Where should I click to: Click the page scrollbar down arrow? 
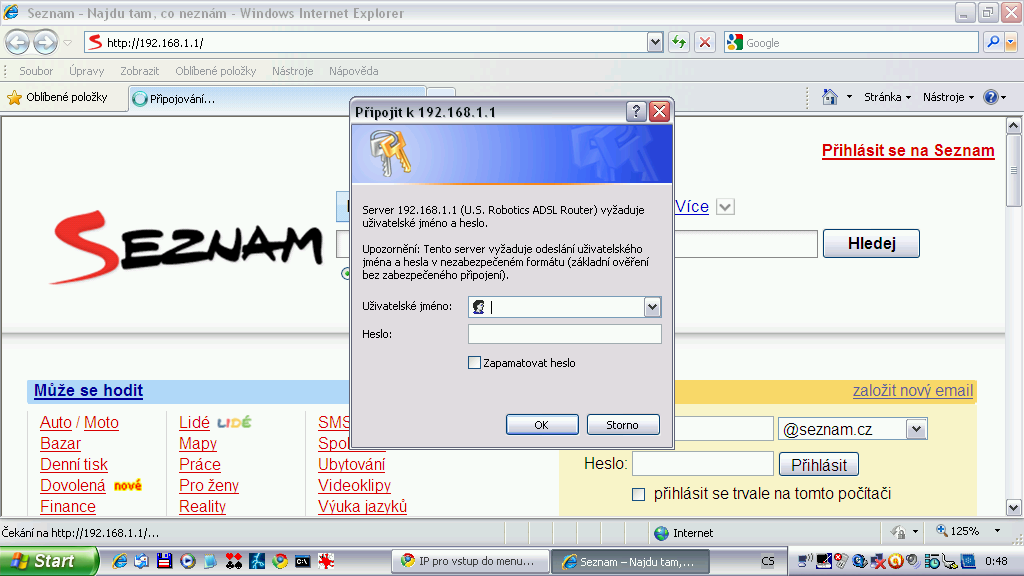coord(1013,507)
